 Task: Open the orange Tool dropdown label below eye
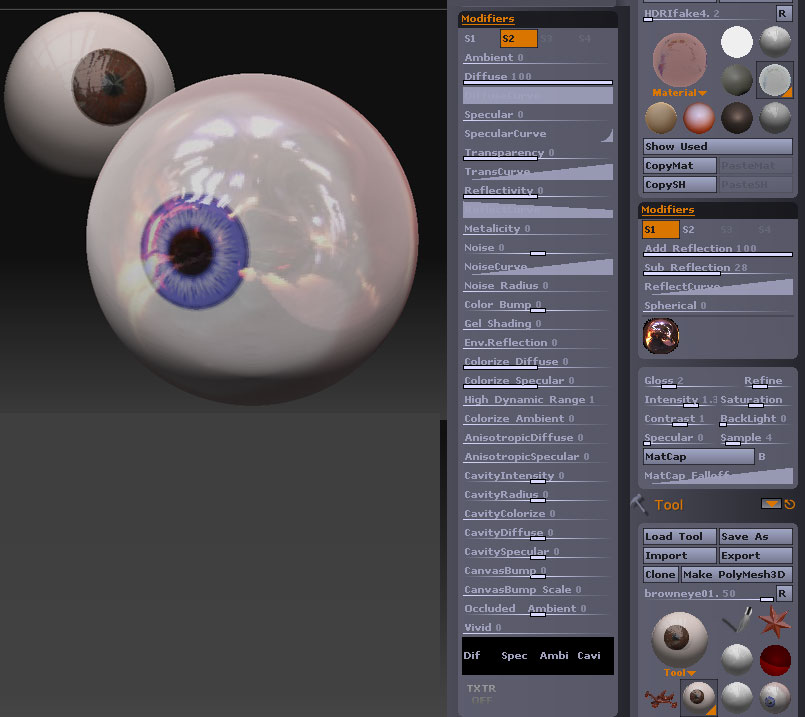coord(679,672)
